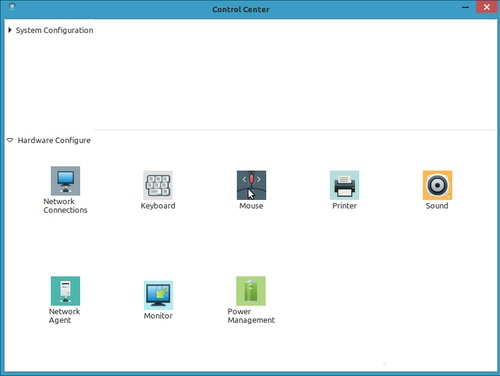The width and height of the screenshot is (500, 376).
Task: Select the Hardware Configure section label
Action: [x=54, y=140]
